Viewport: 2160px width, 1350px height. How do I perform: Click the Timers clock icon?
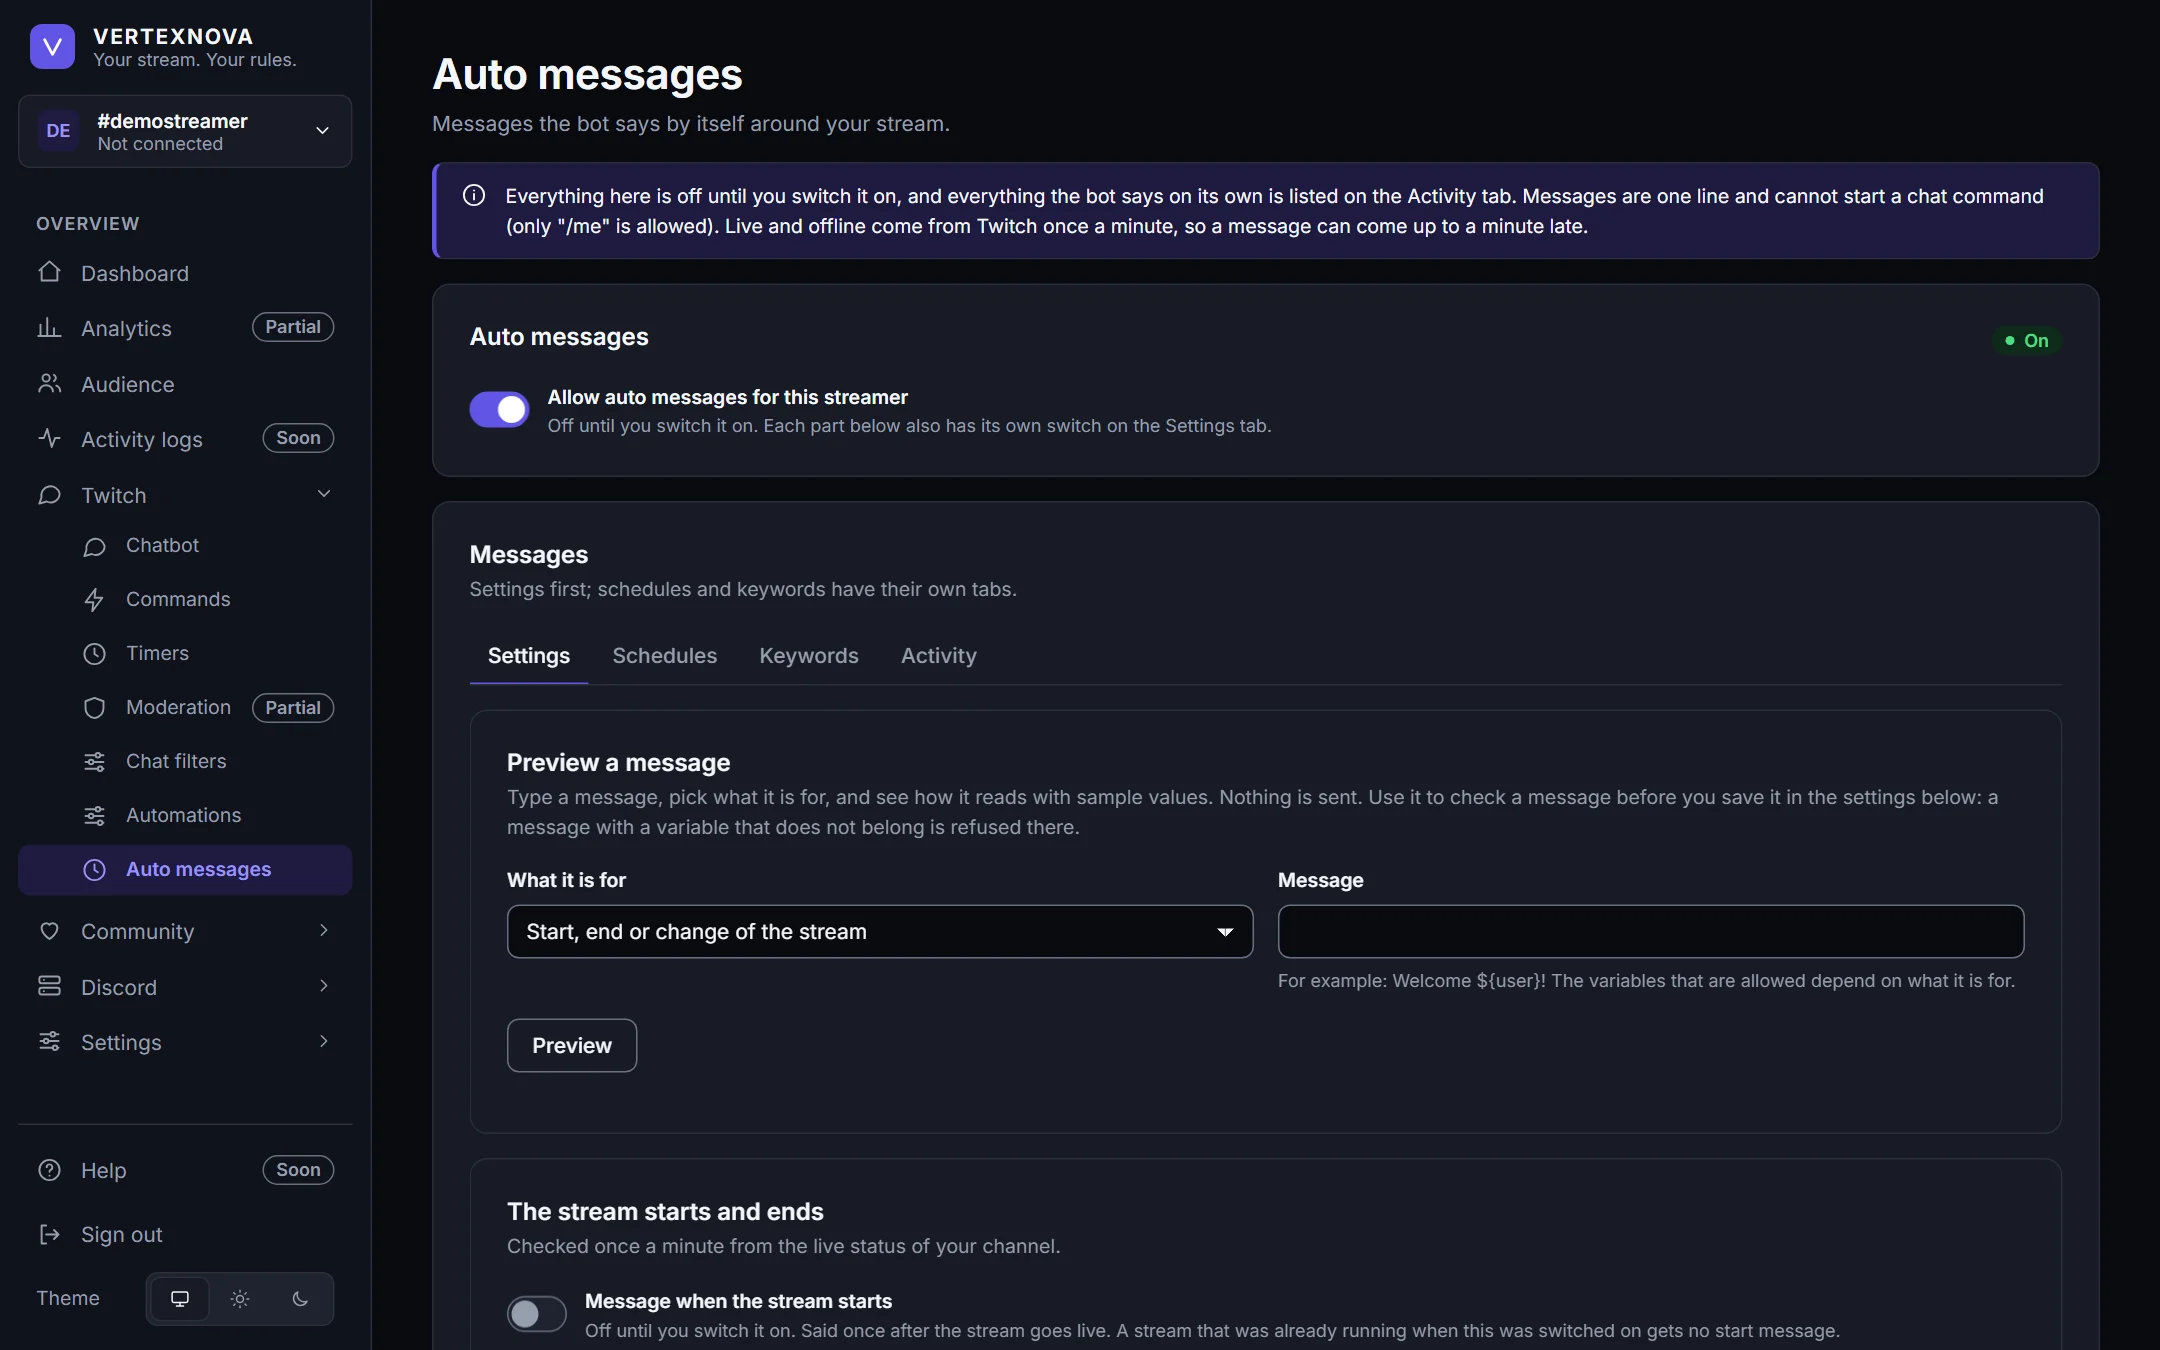pyautogui.click(x=94, y=654)
